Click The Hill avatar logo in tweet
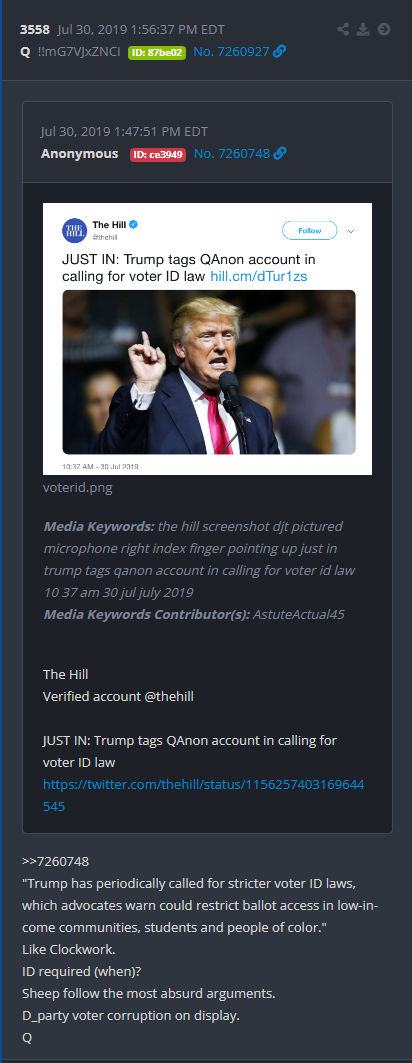The width and height of the screenshot is (412, 1063). pos(75,230)
